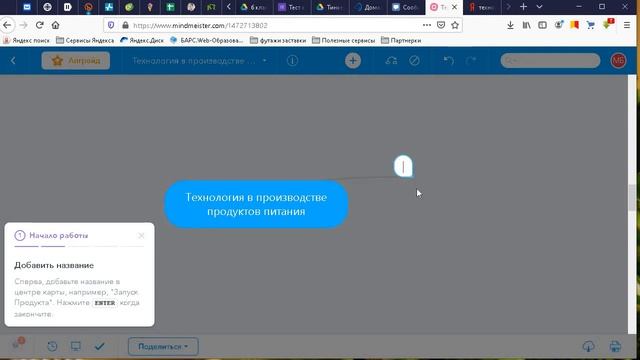Click the Firefox forward arrow
The height and width of the screenshot is (360, 640).
23,25
